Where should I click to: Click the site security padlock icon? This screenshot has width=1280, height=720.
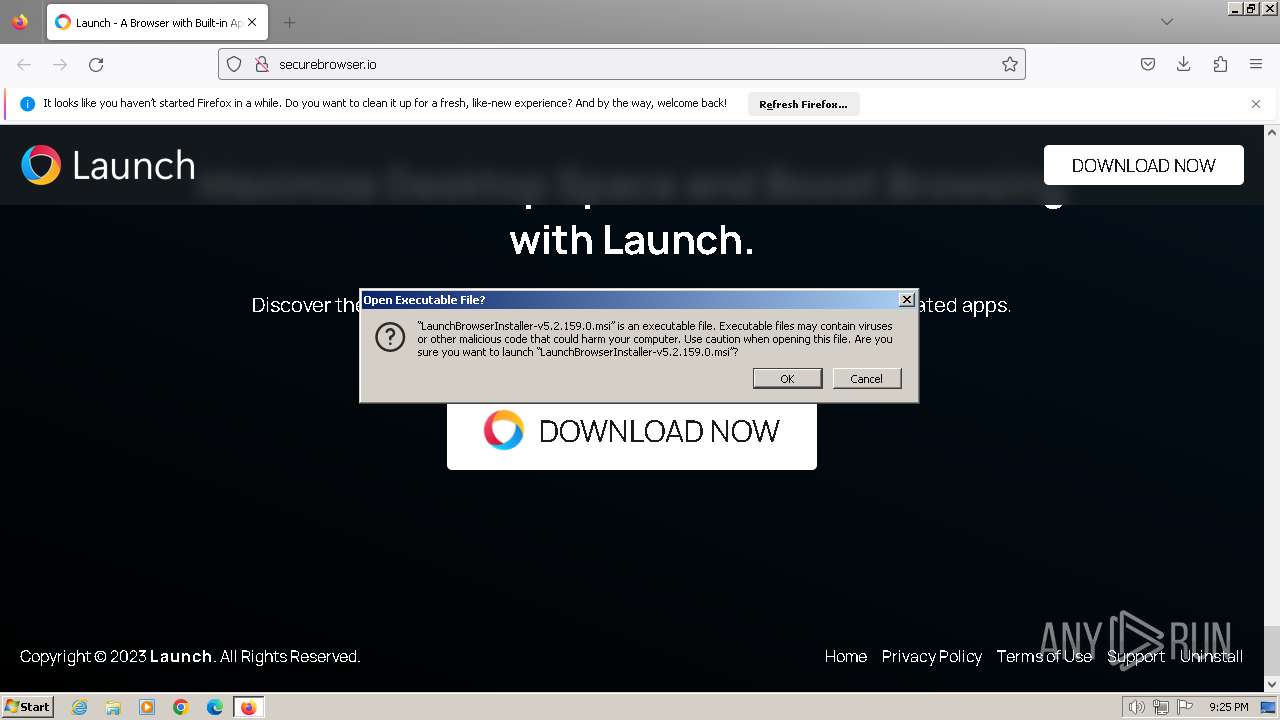click(262, 64)
